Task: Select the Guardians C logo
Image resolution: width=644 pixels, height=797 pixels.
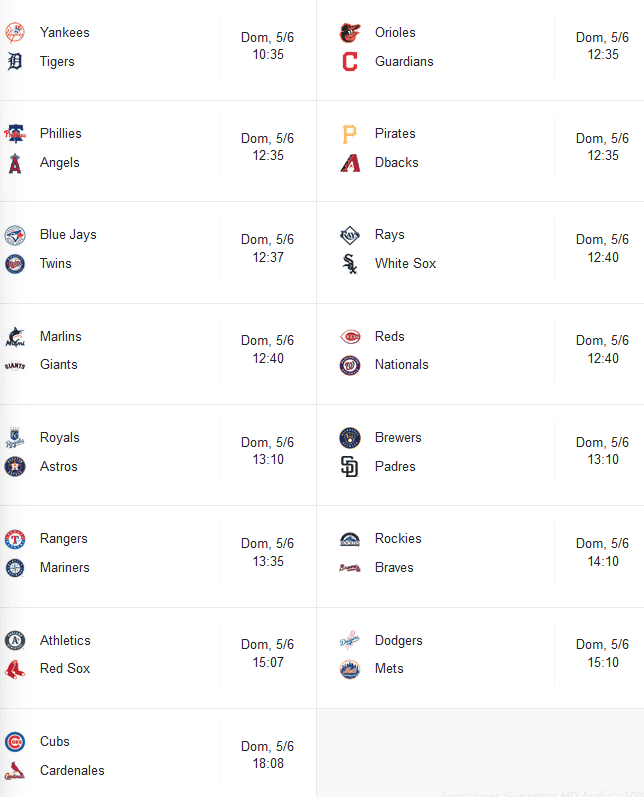Action: pos(350,62)
